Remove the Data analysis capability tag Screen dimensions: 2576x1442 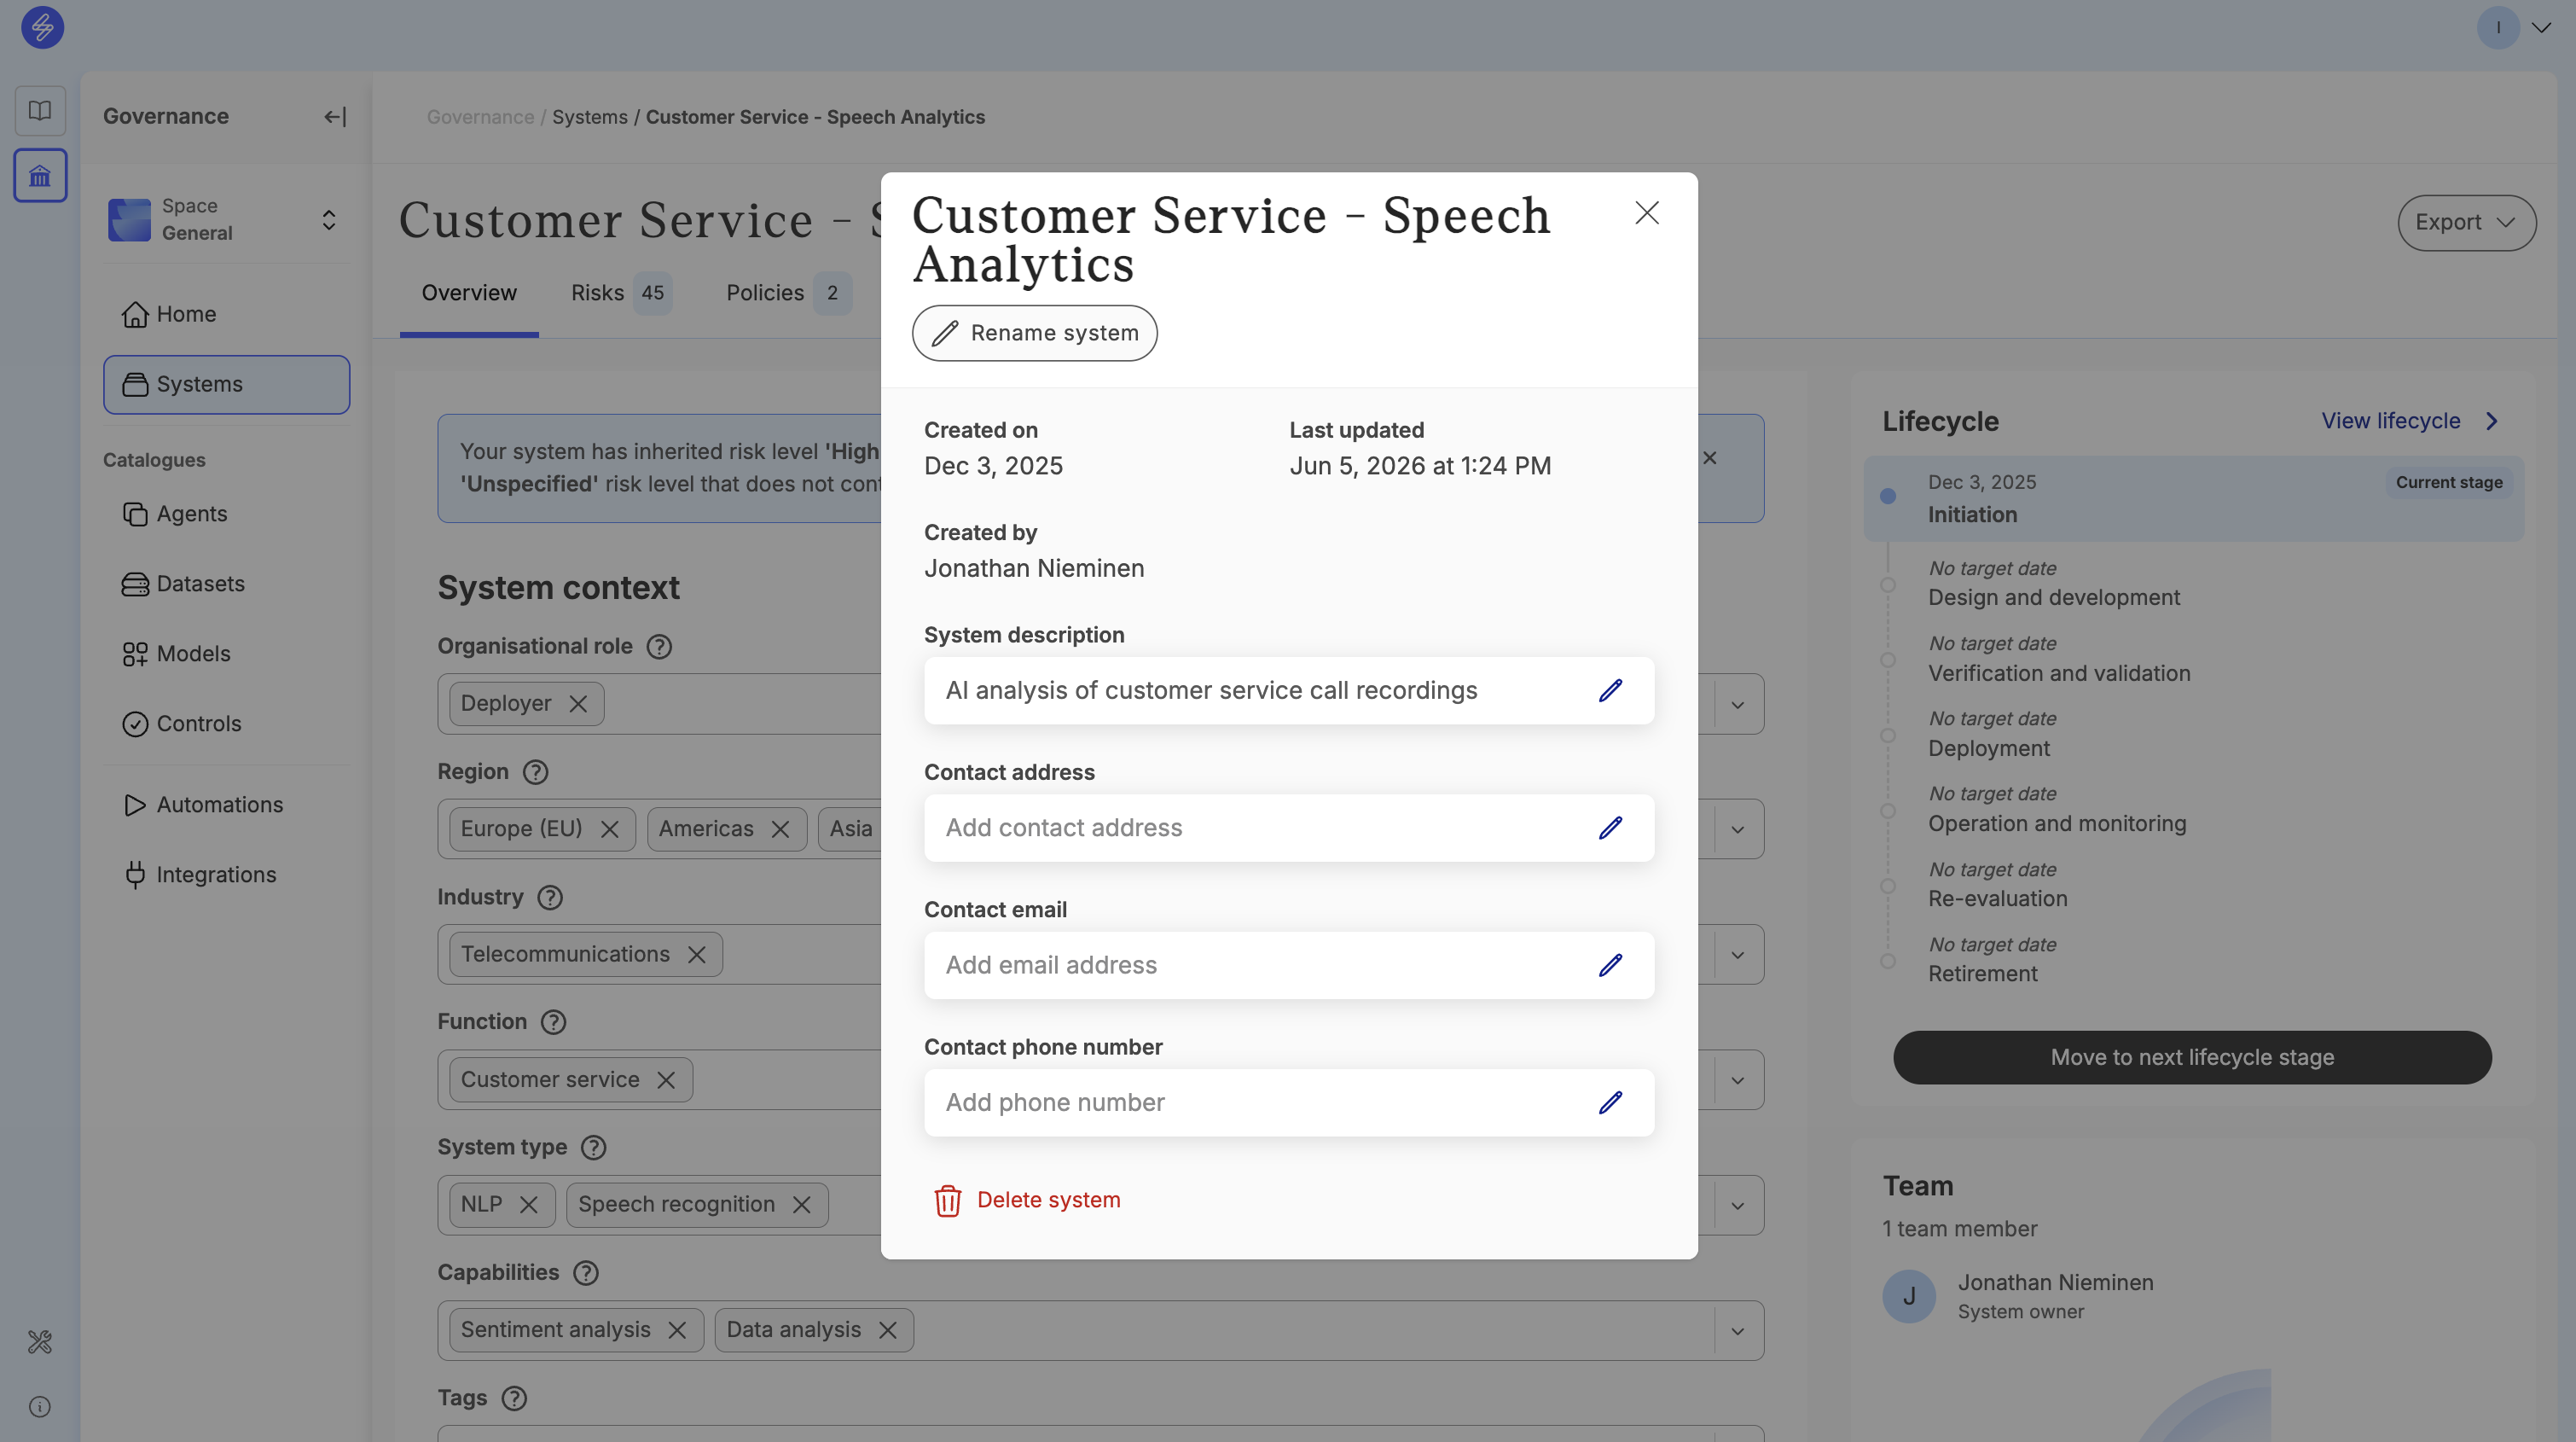tap(888, 1330)
